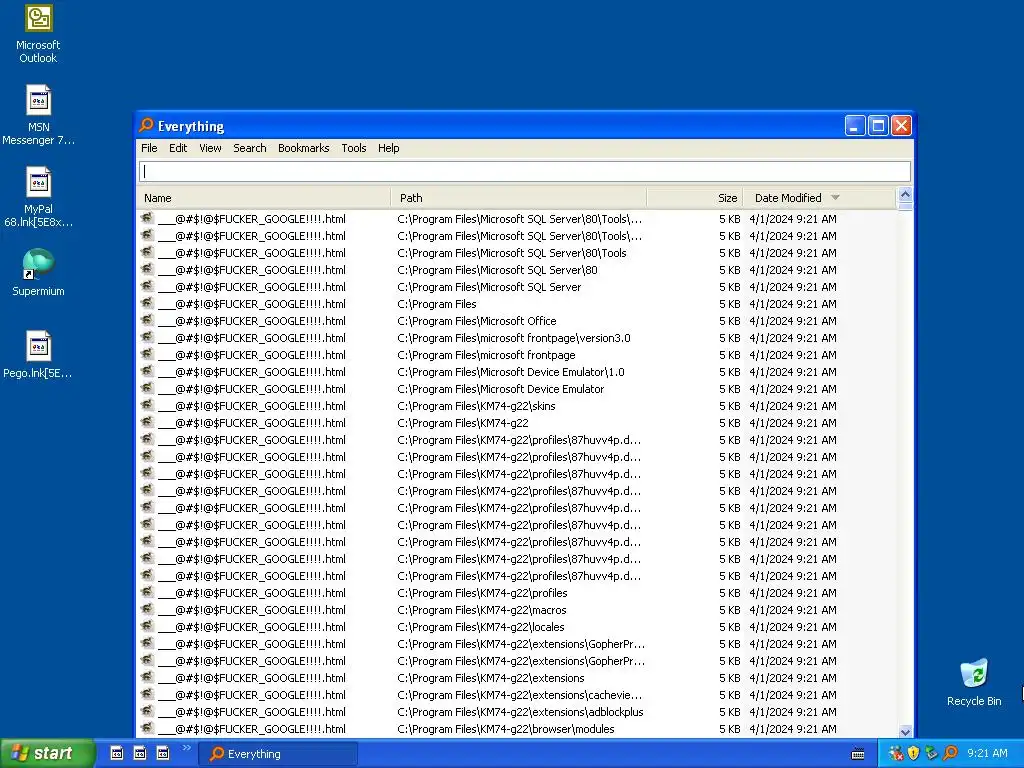
Task: Select the MSN Messenger 7 desktop icon
Action: click(x=38, y=116)
